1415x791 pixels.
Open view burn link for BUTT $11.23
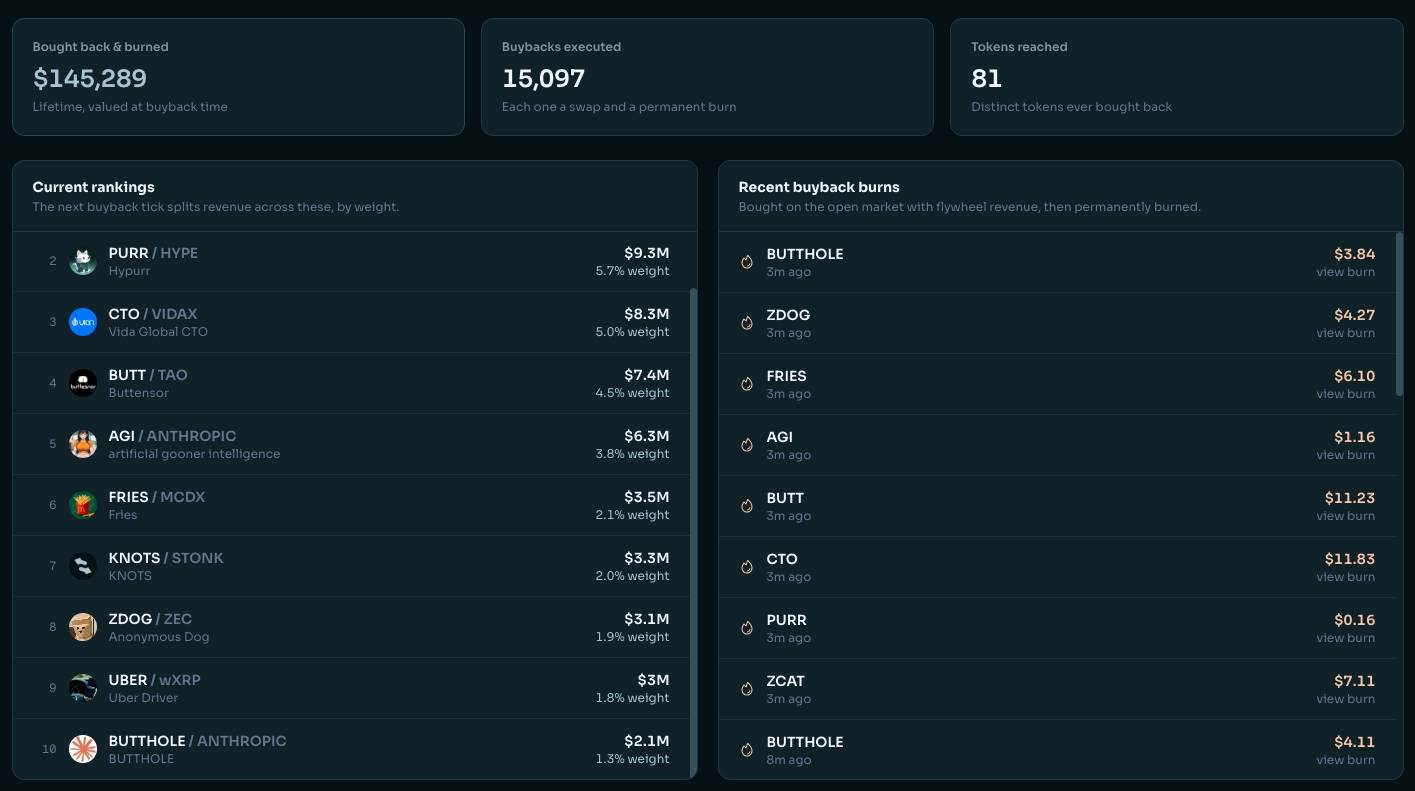click(1345, 516)
